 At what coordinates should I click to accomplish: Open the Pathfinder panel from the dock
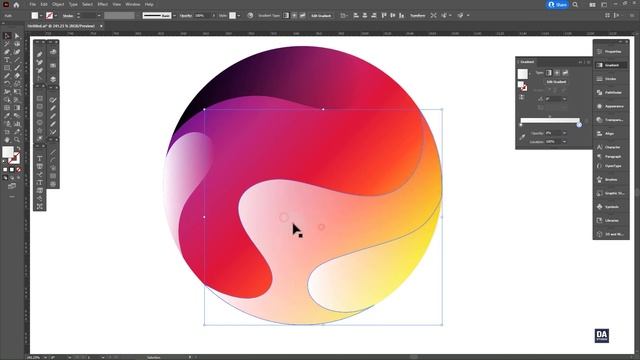pyautogui.click(x=610, y=93)
